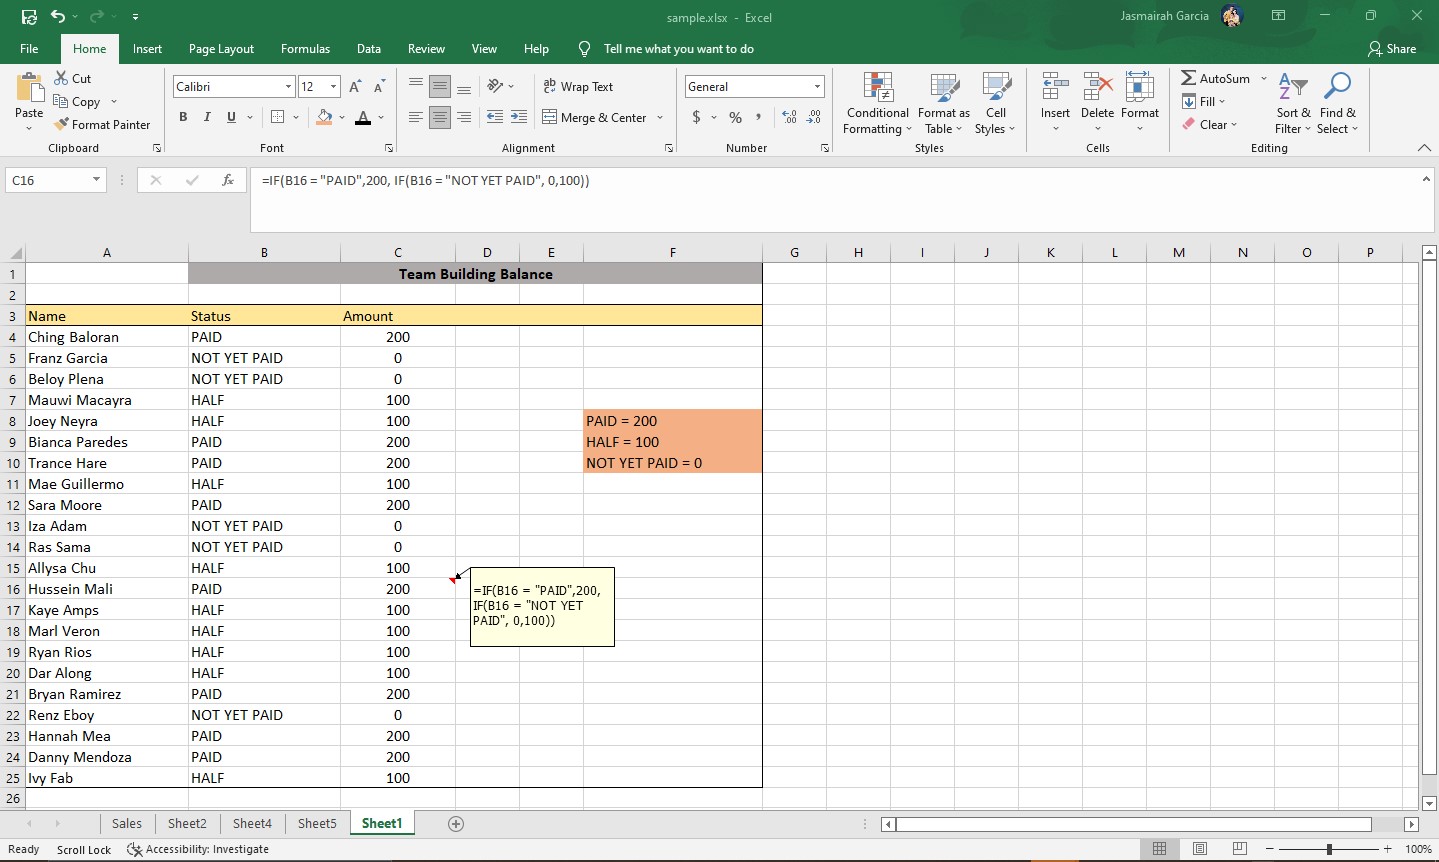1439x862 pixels.
Task: Apply Top Align to cell
Action: click(x=416, y=87)
